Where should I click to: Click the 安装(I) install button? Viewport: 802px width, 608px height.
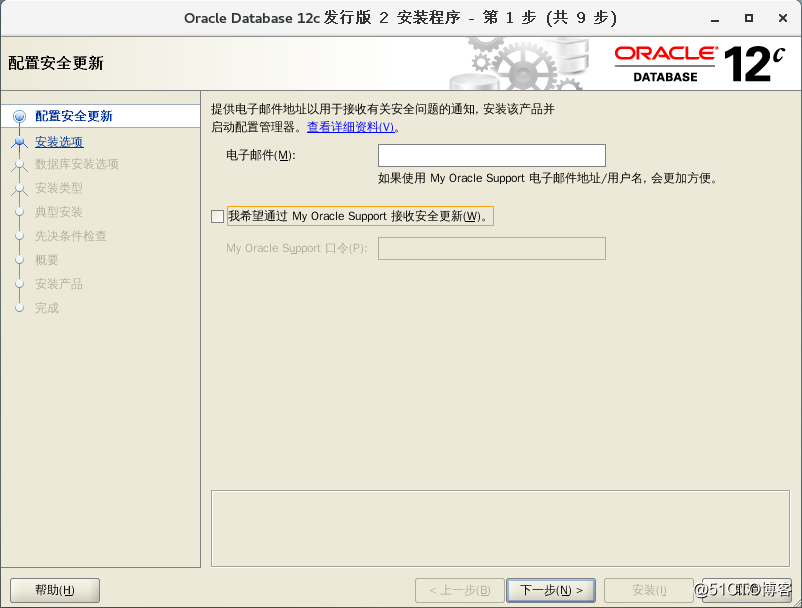pos(649,591)
